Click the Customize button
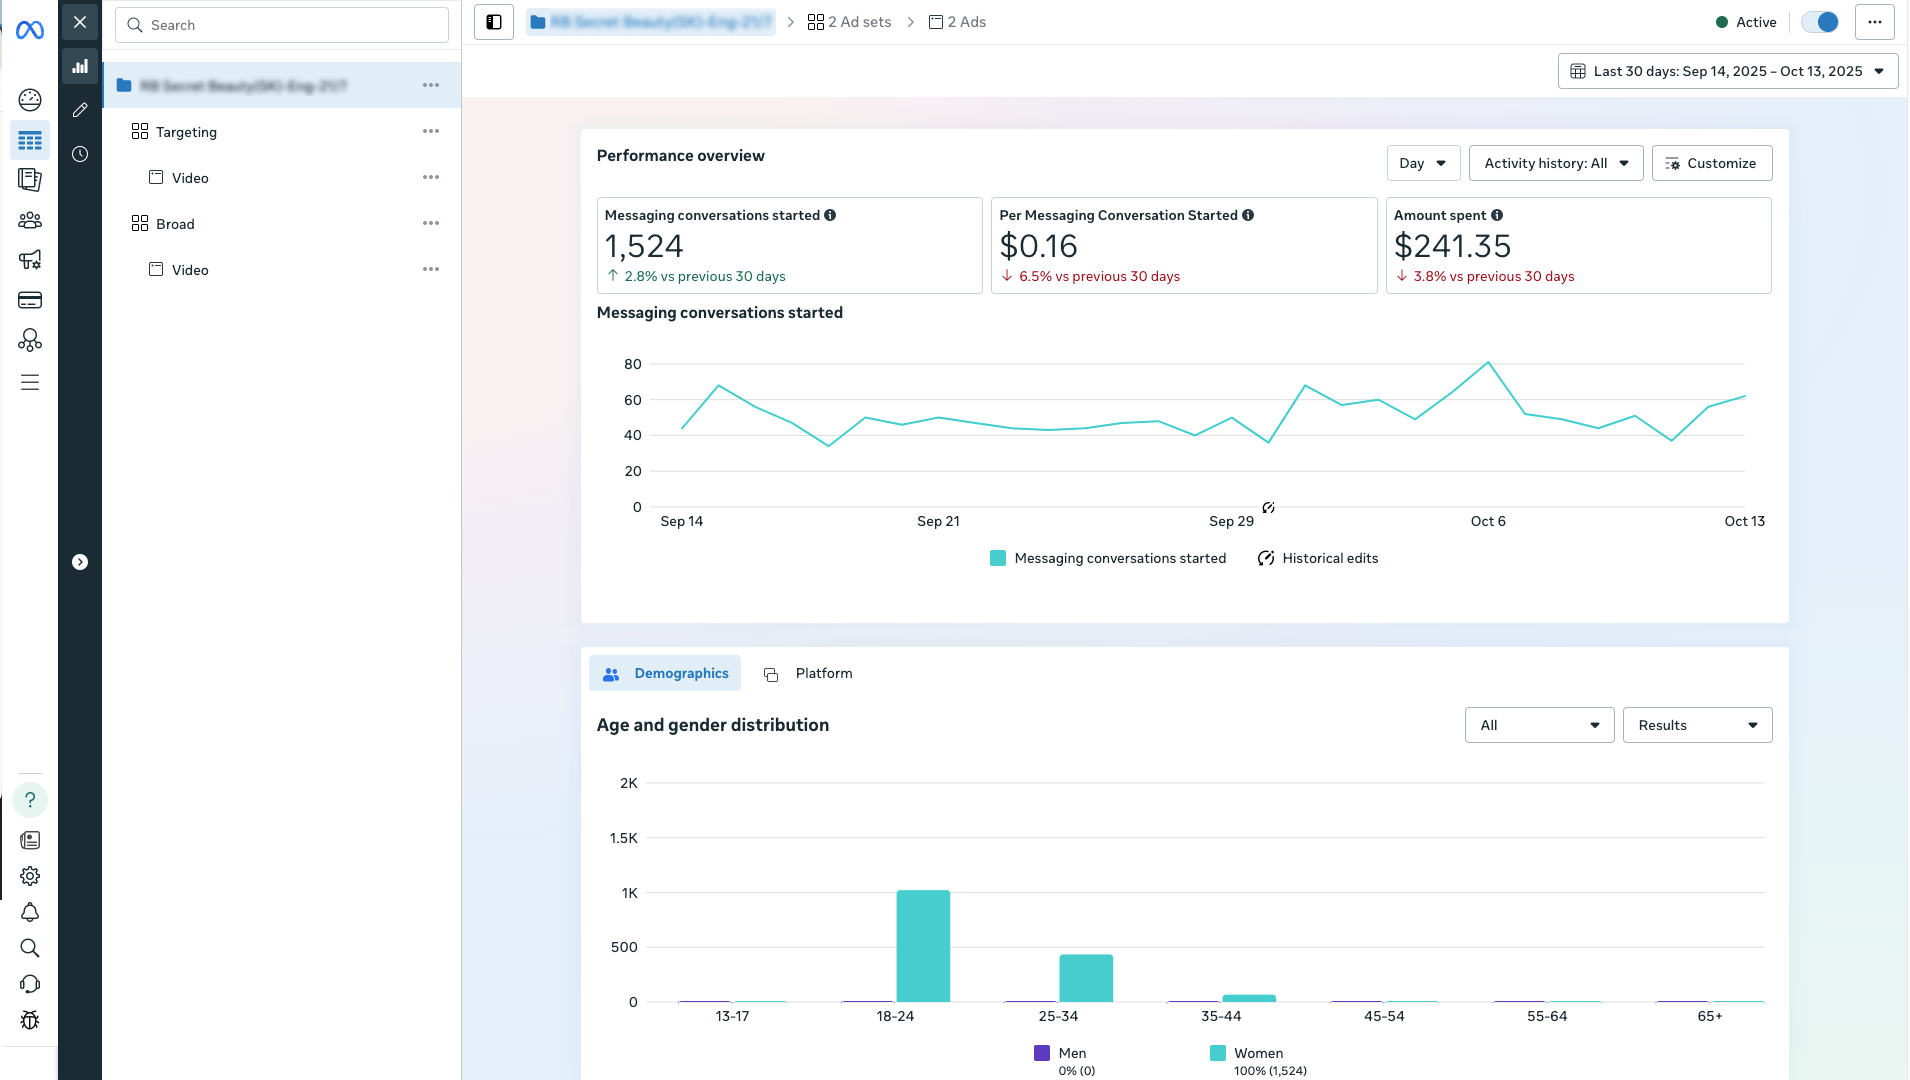The width and height of the screenshot is (1910, 1080). 1711,163
